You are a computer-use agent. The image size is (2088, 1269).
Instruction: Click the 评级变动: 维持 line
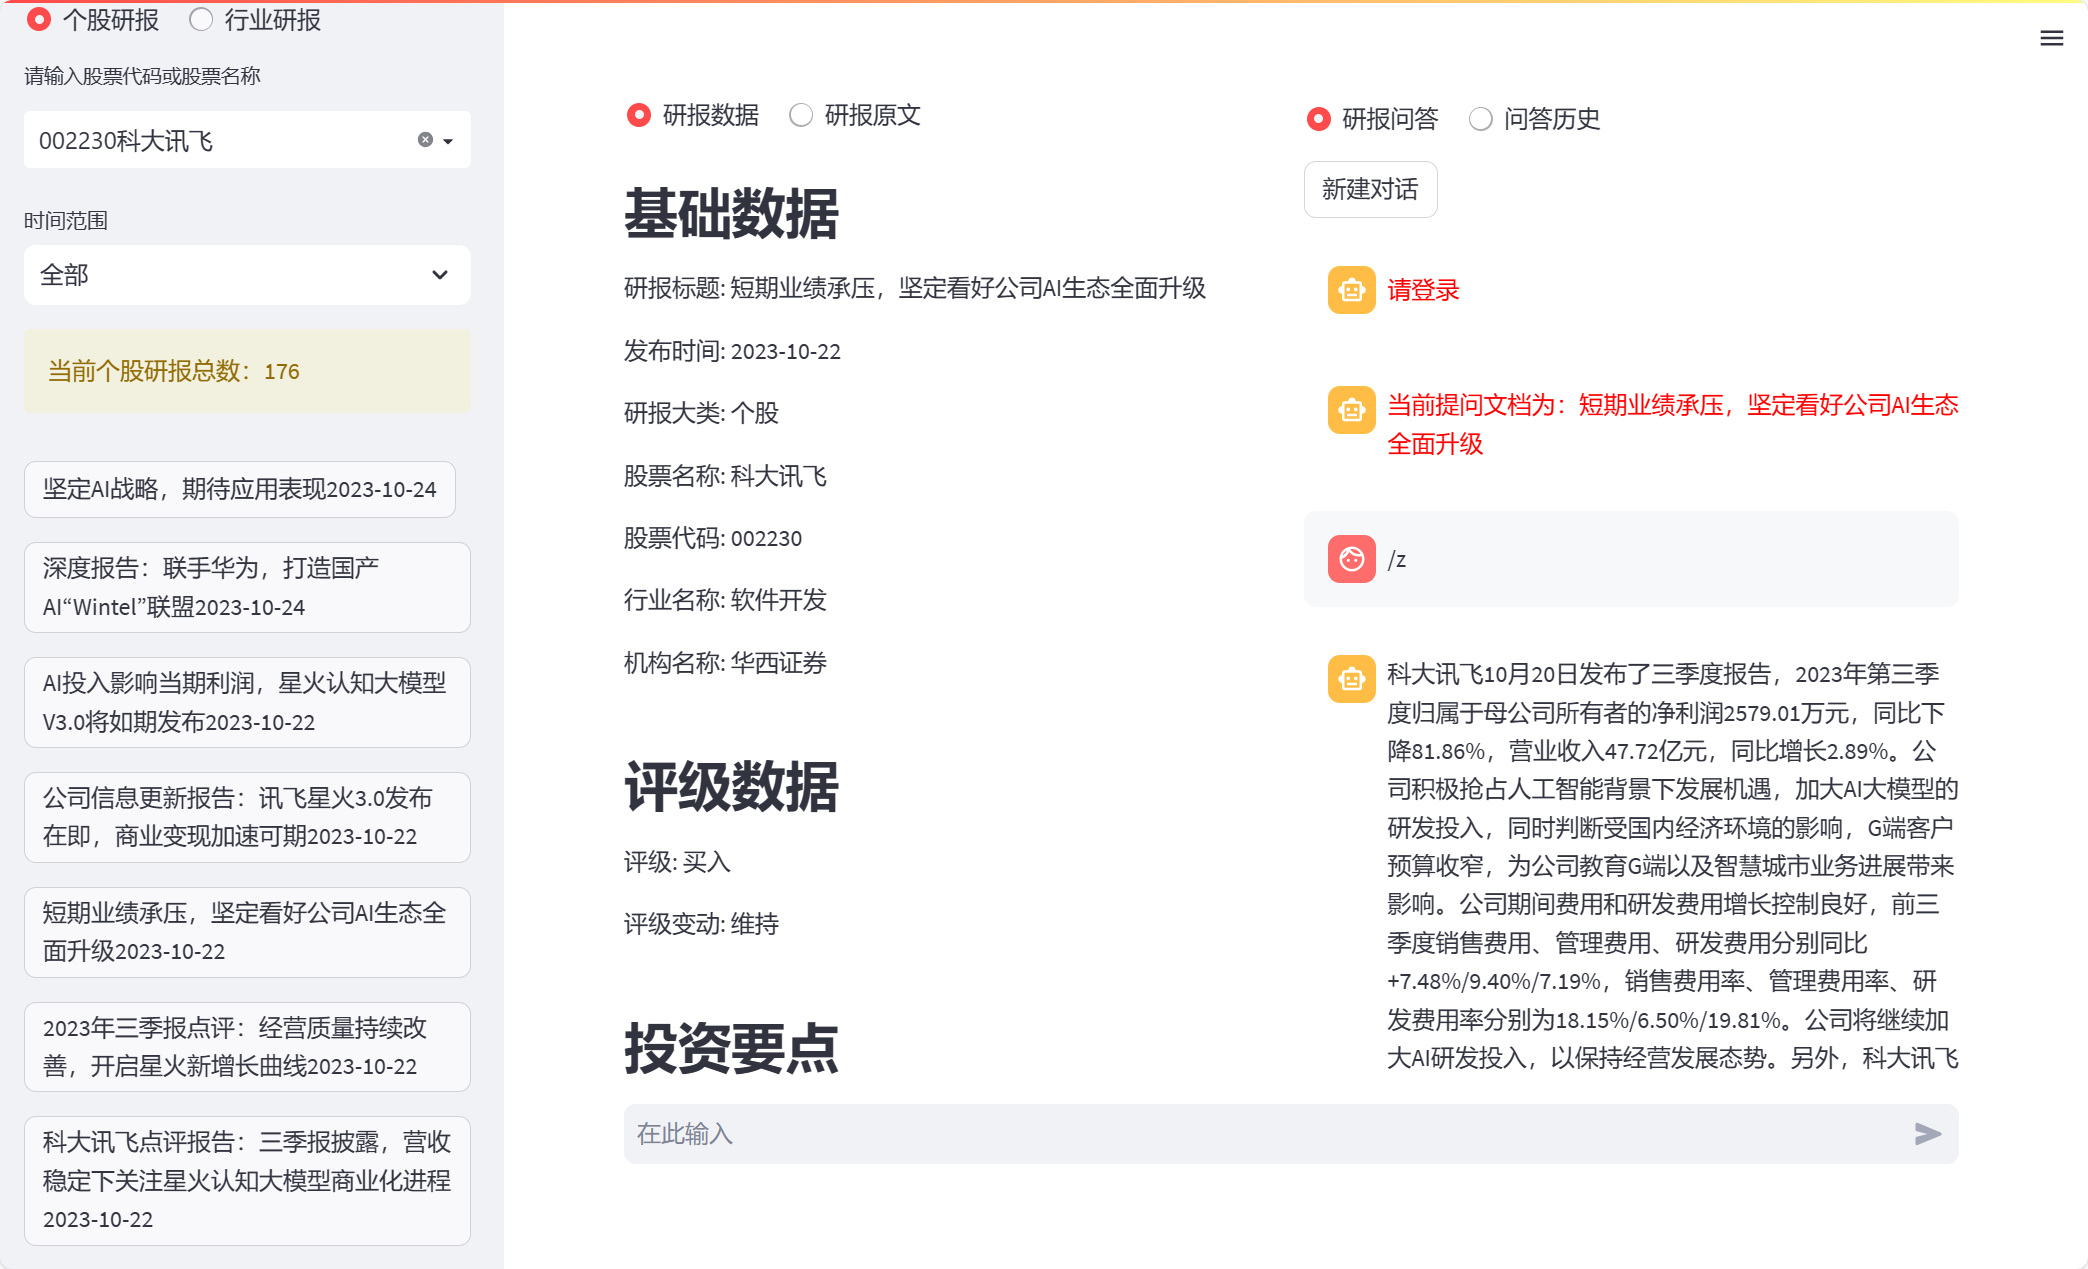tap(701, 924)
